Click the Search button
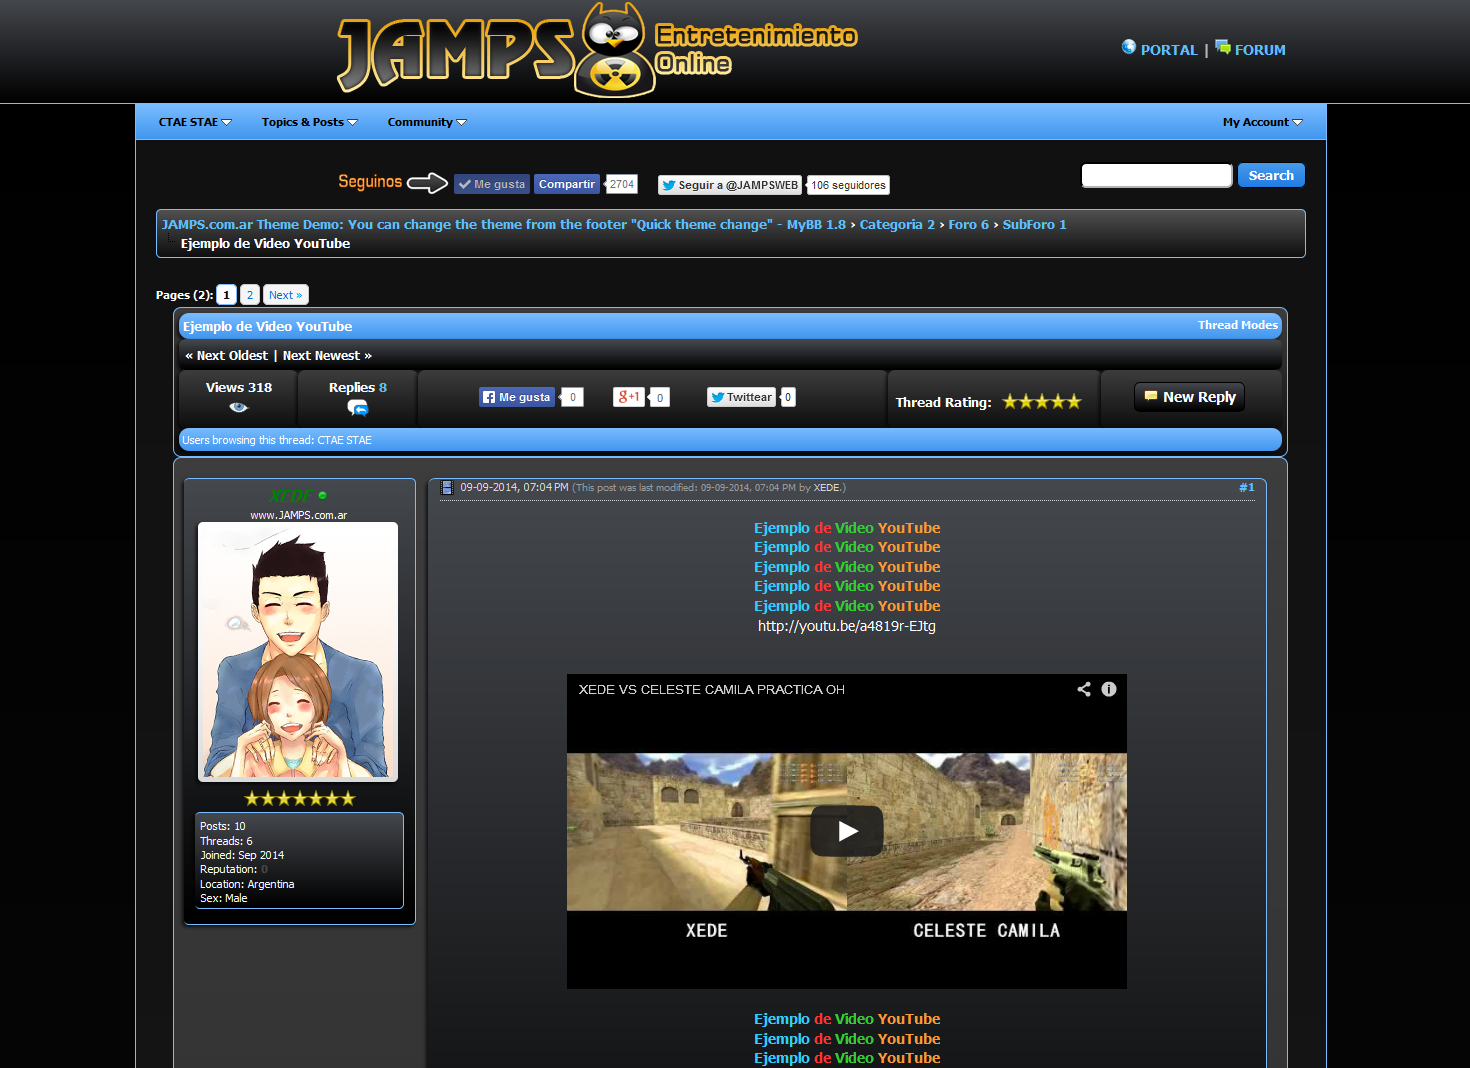 1271,175
